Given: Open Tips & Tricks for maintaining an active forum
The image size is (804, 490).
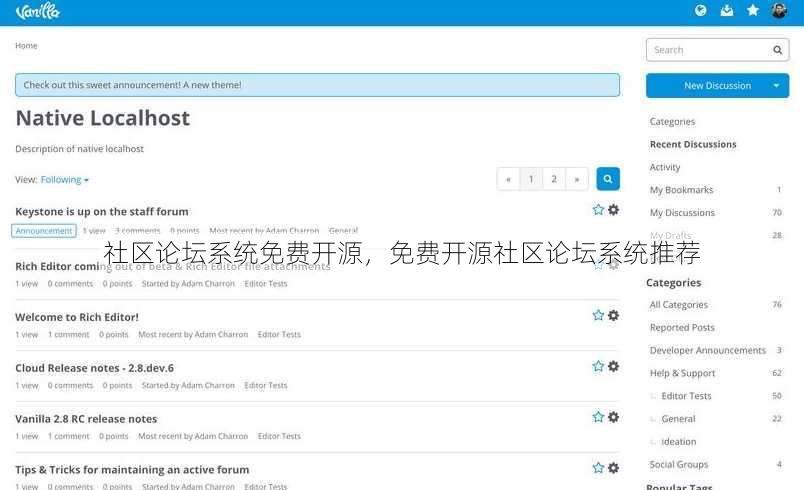Looking at the screenshot, I should pyautogui.click(x=132, y=469).
